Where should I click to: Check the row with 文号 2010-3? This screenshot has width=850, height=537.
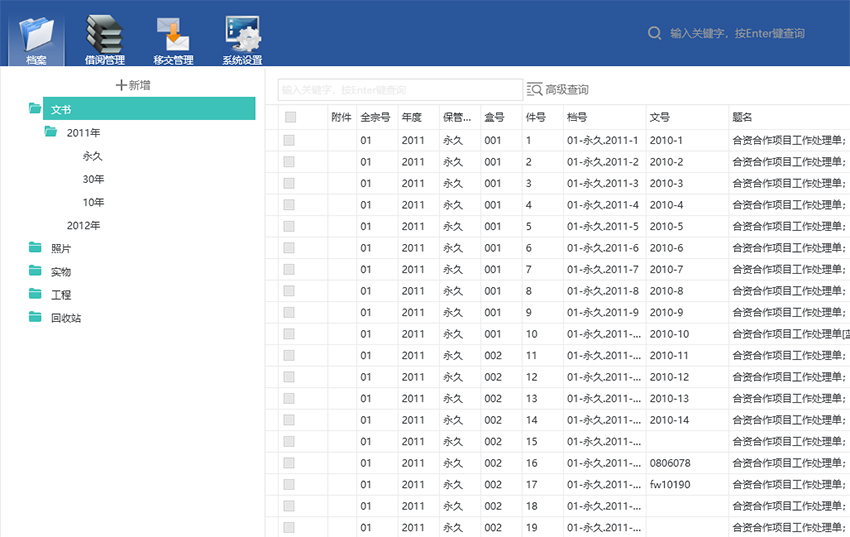pyautogui.click(x=289, y=183)
